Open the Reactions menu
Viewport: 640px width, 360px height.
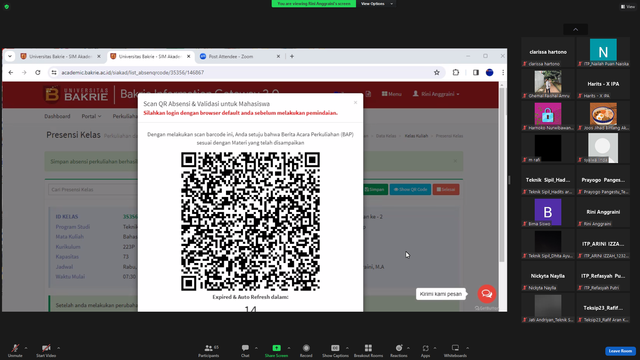point(399,350)
